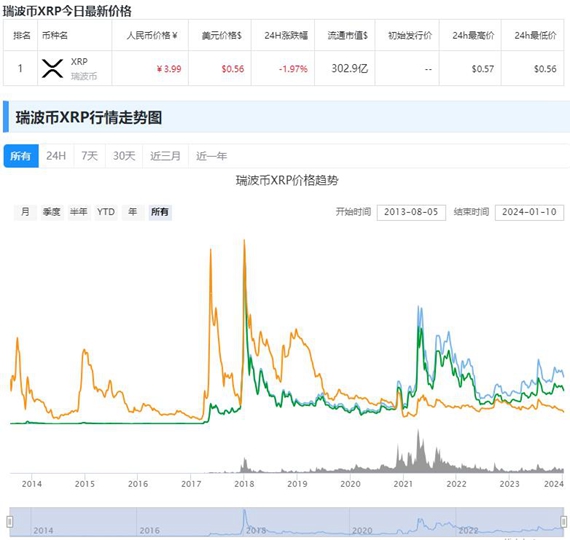Edit the start date field 2013-08-05
The image size is (570, 540).
(411, 212)
